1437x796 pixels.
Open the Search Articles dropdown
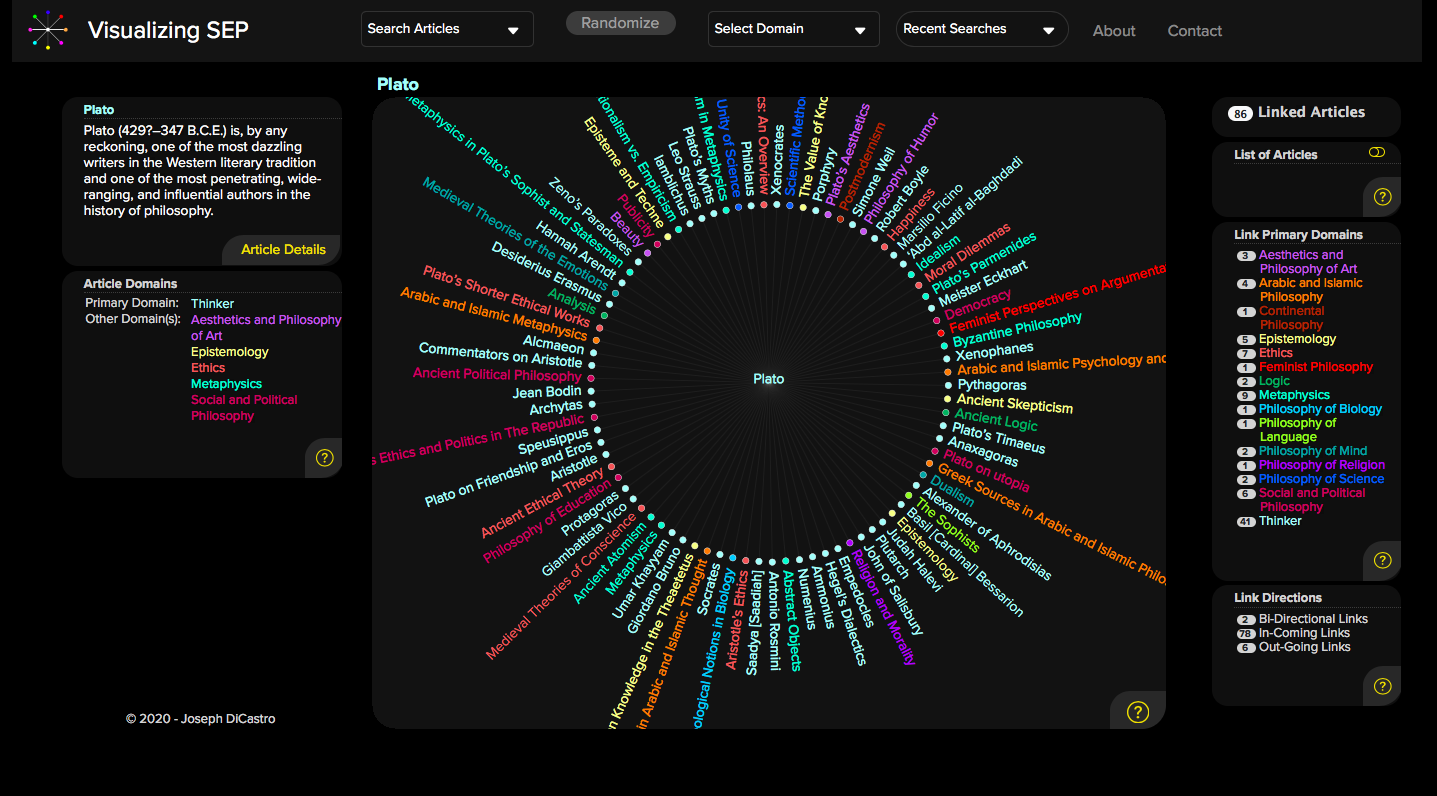(x=446, y=29)
